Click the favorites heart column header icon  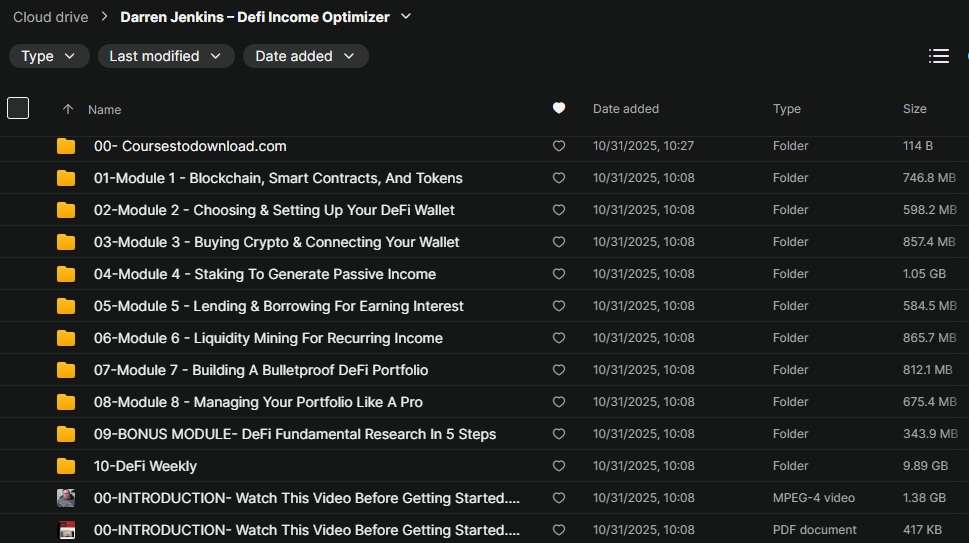(559, 109)
